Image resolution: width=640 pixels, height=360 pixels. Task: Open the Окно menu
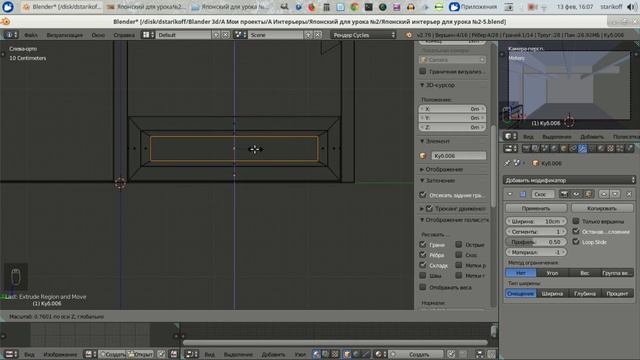pyautogui.click(x=98, y=35)
